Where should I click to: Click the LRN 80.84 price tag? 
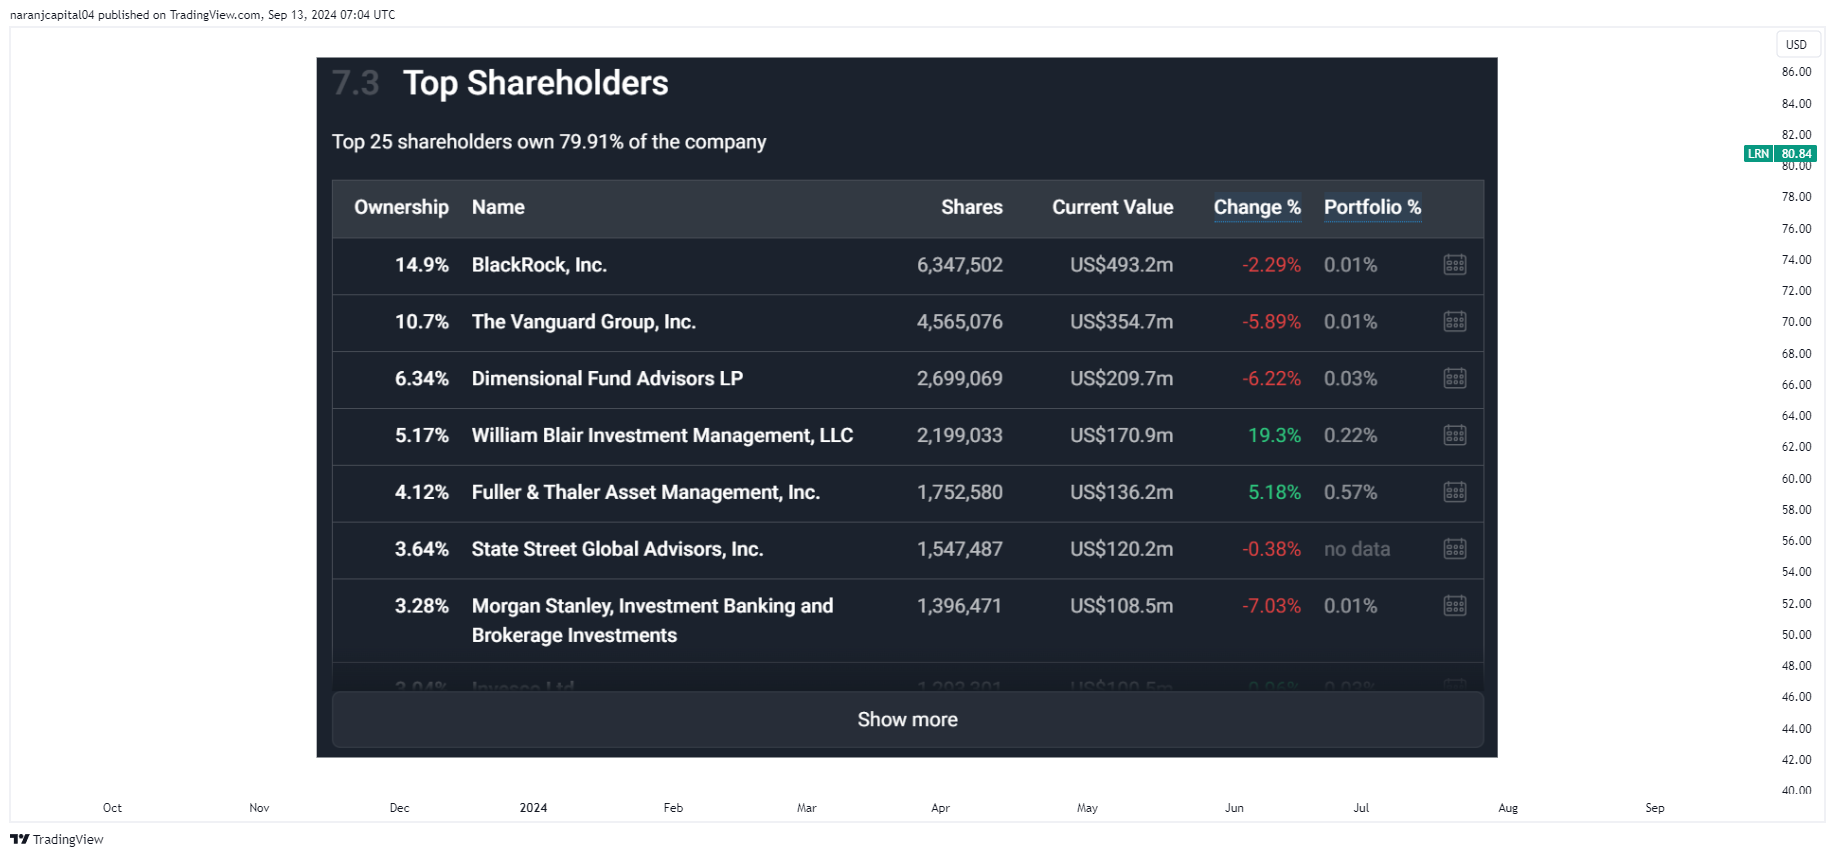click(x=1780, y=154)
